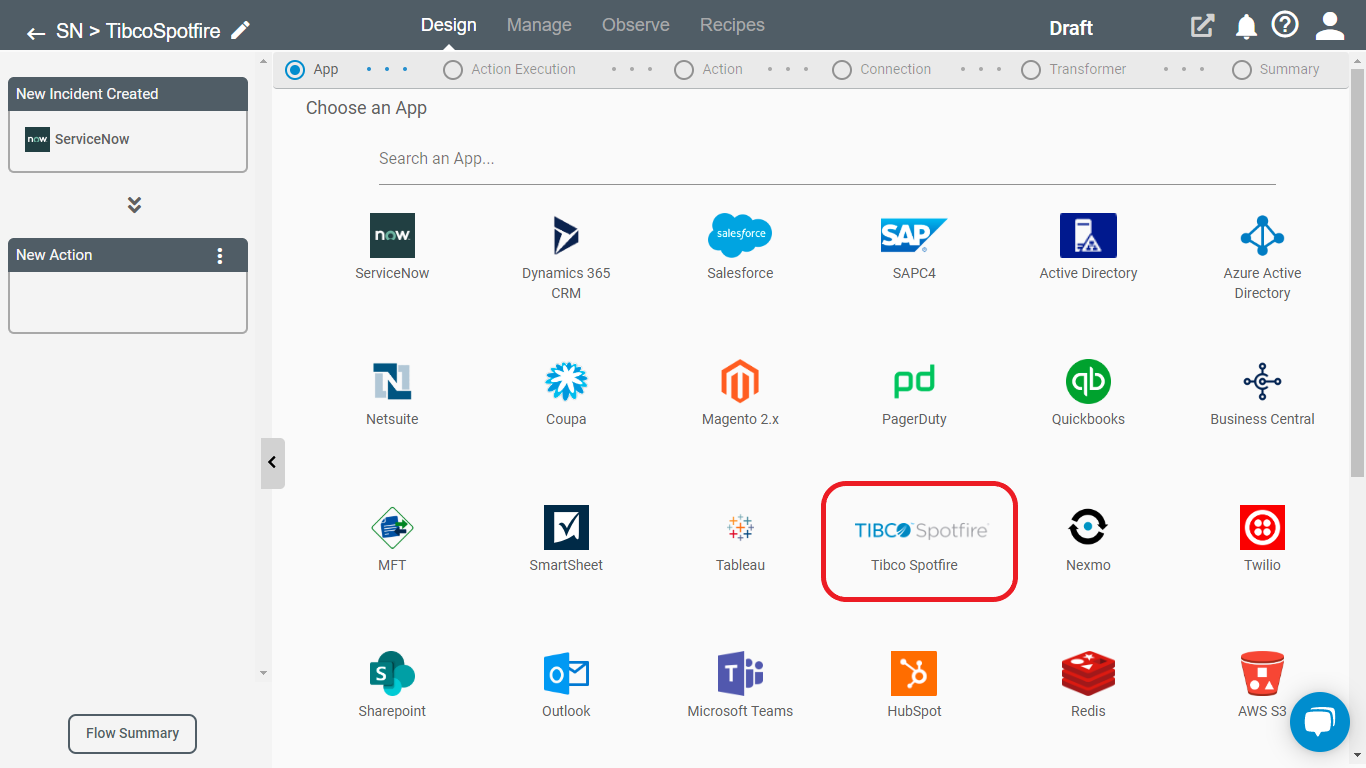Switch to the Recipes tab
1366x768 pixels.
732,25
